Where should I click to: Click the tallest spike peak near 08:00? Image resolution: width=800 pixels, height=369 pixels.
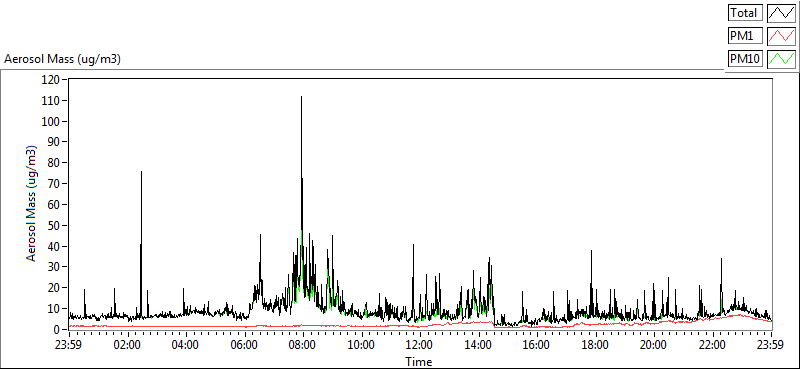(301, 96)
